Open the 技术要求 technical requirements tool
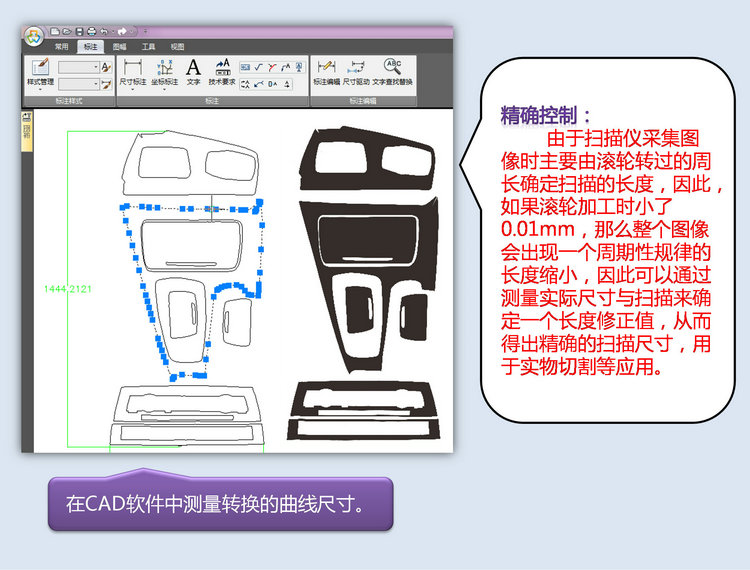Image resolution: width=750 pixels, height=570 pixels. 222,72
